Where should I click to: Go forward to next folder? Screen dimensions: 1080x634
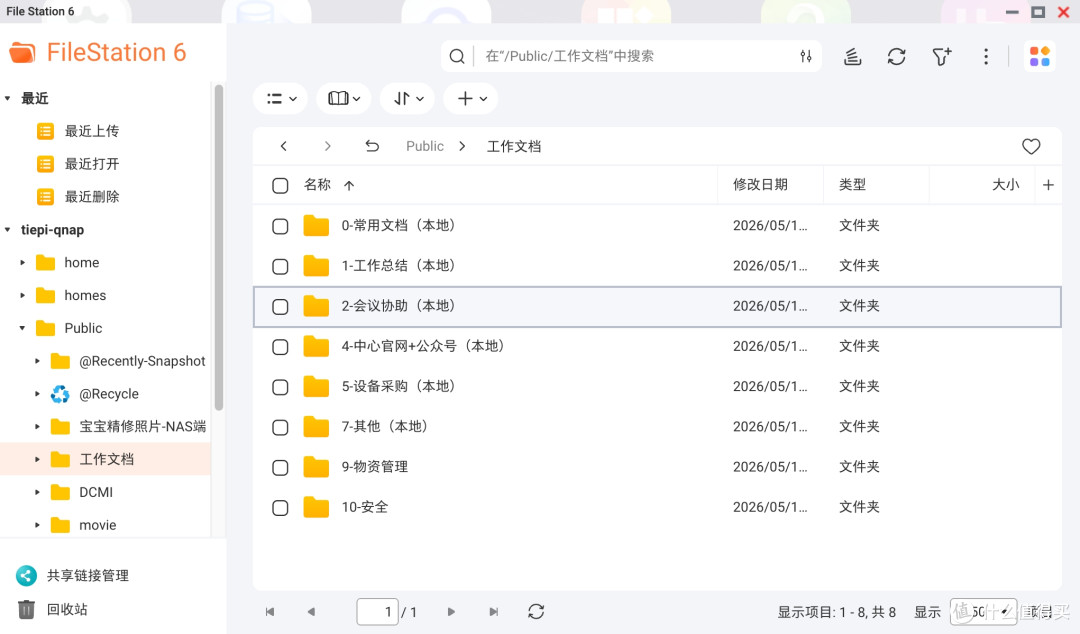pos(327,146)
